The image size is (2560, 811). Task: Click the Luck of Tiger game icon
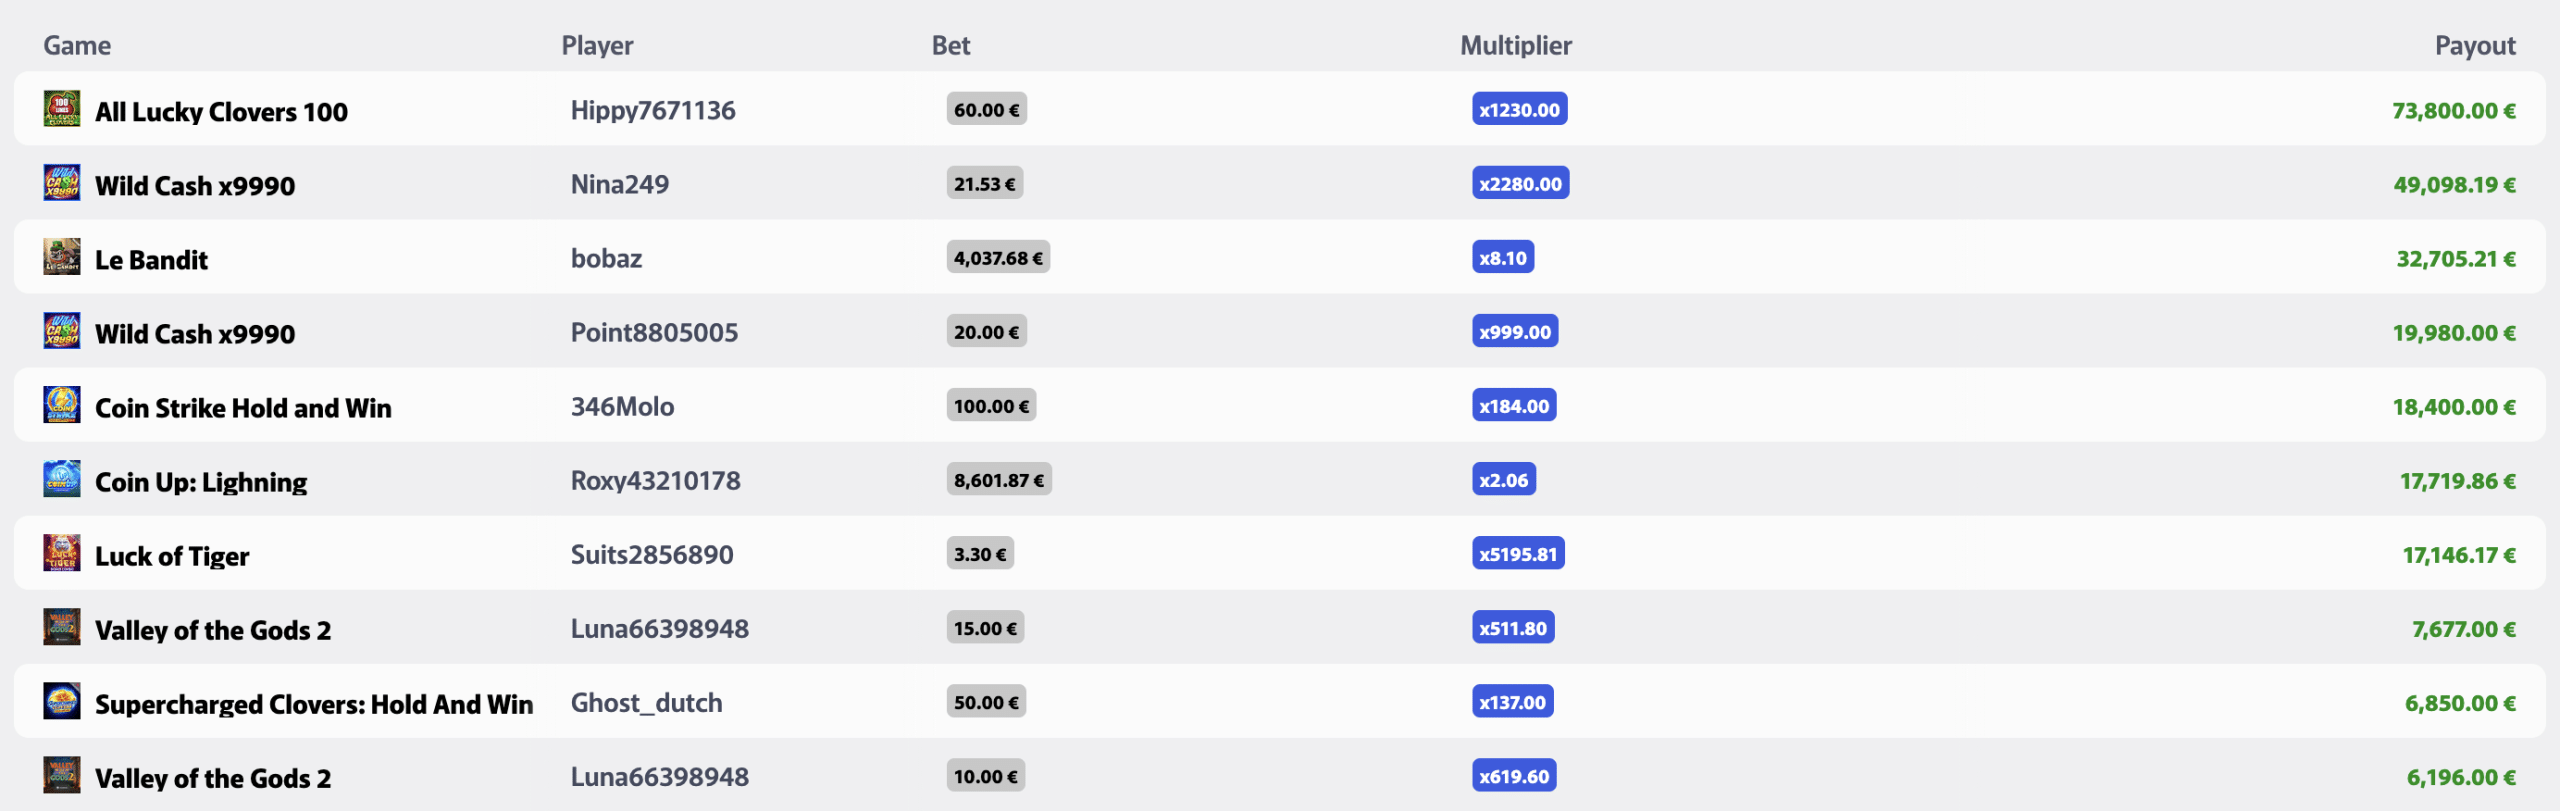click(x=62, y=553)
